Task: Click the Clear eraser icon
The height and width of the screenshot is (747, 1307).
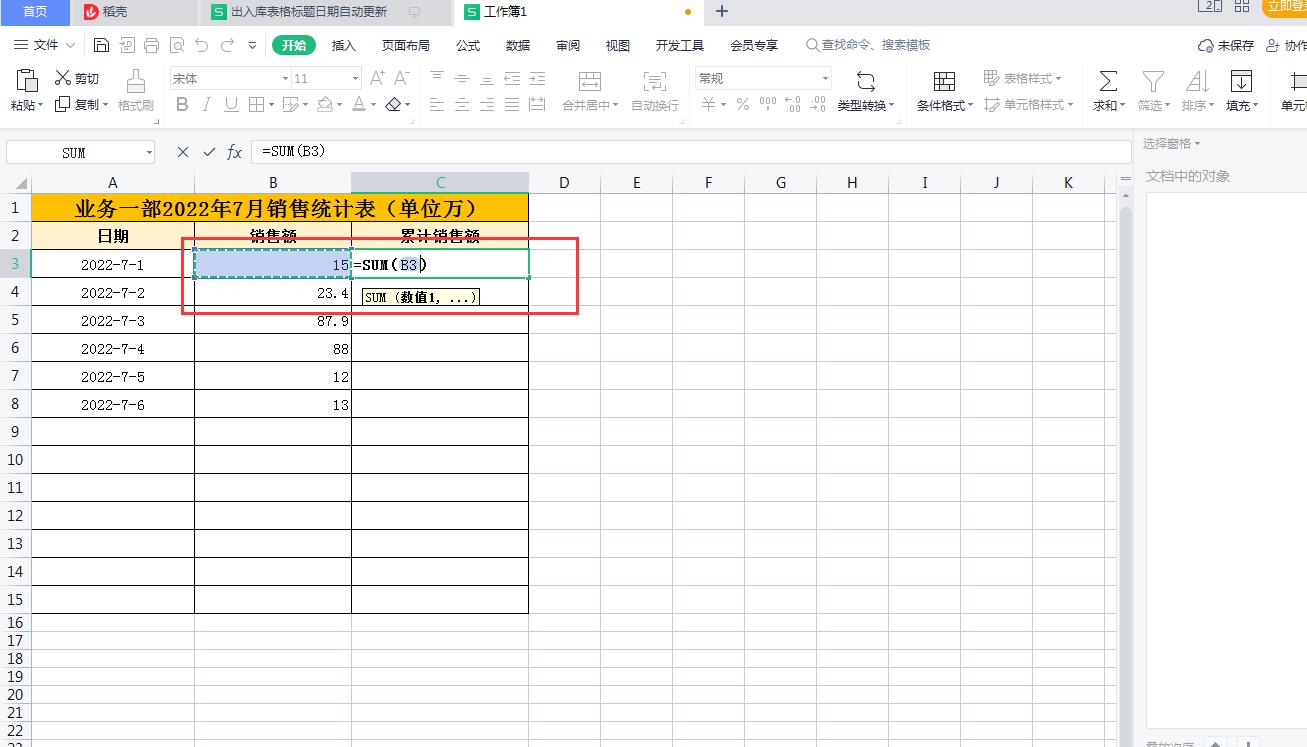Action: (394, 104)
